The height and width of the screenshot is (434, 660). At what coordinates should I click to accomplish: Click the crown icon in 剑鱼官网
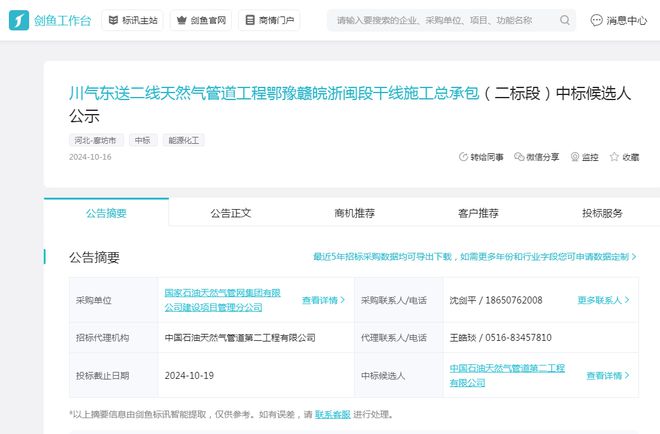coord(181,20)
